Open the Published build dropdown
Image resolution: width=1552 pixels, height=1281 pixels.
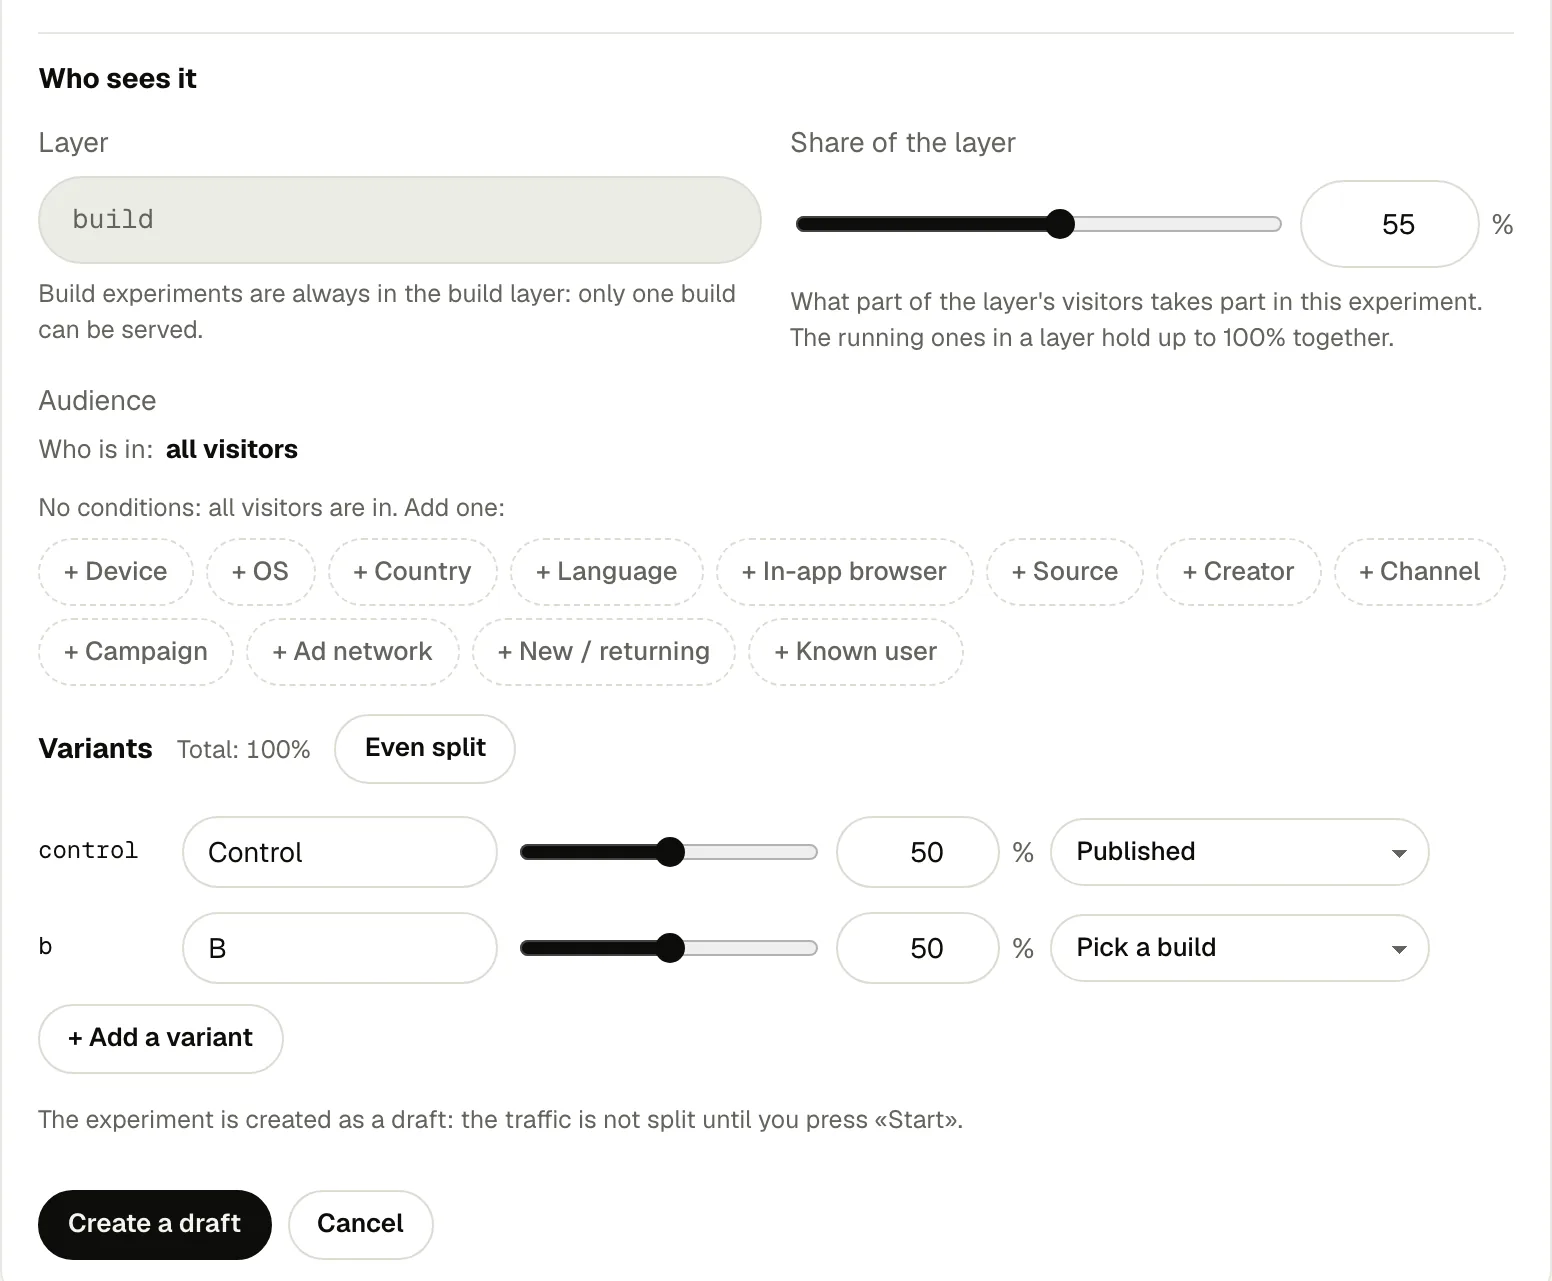1239,852
